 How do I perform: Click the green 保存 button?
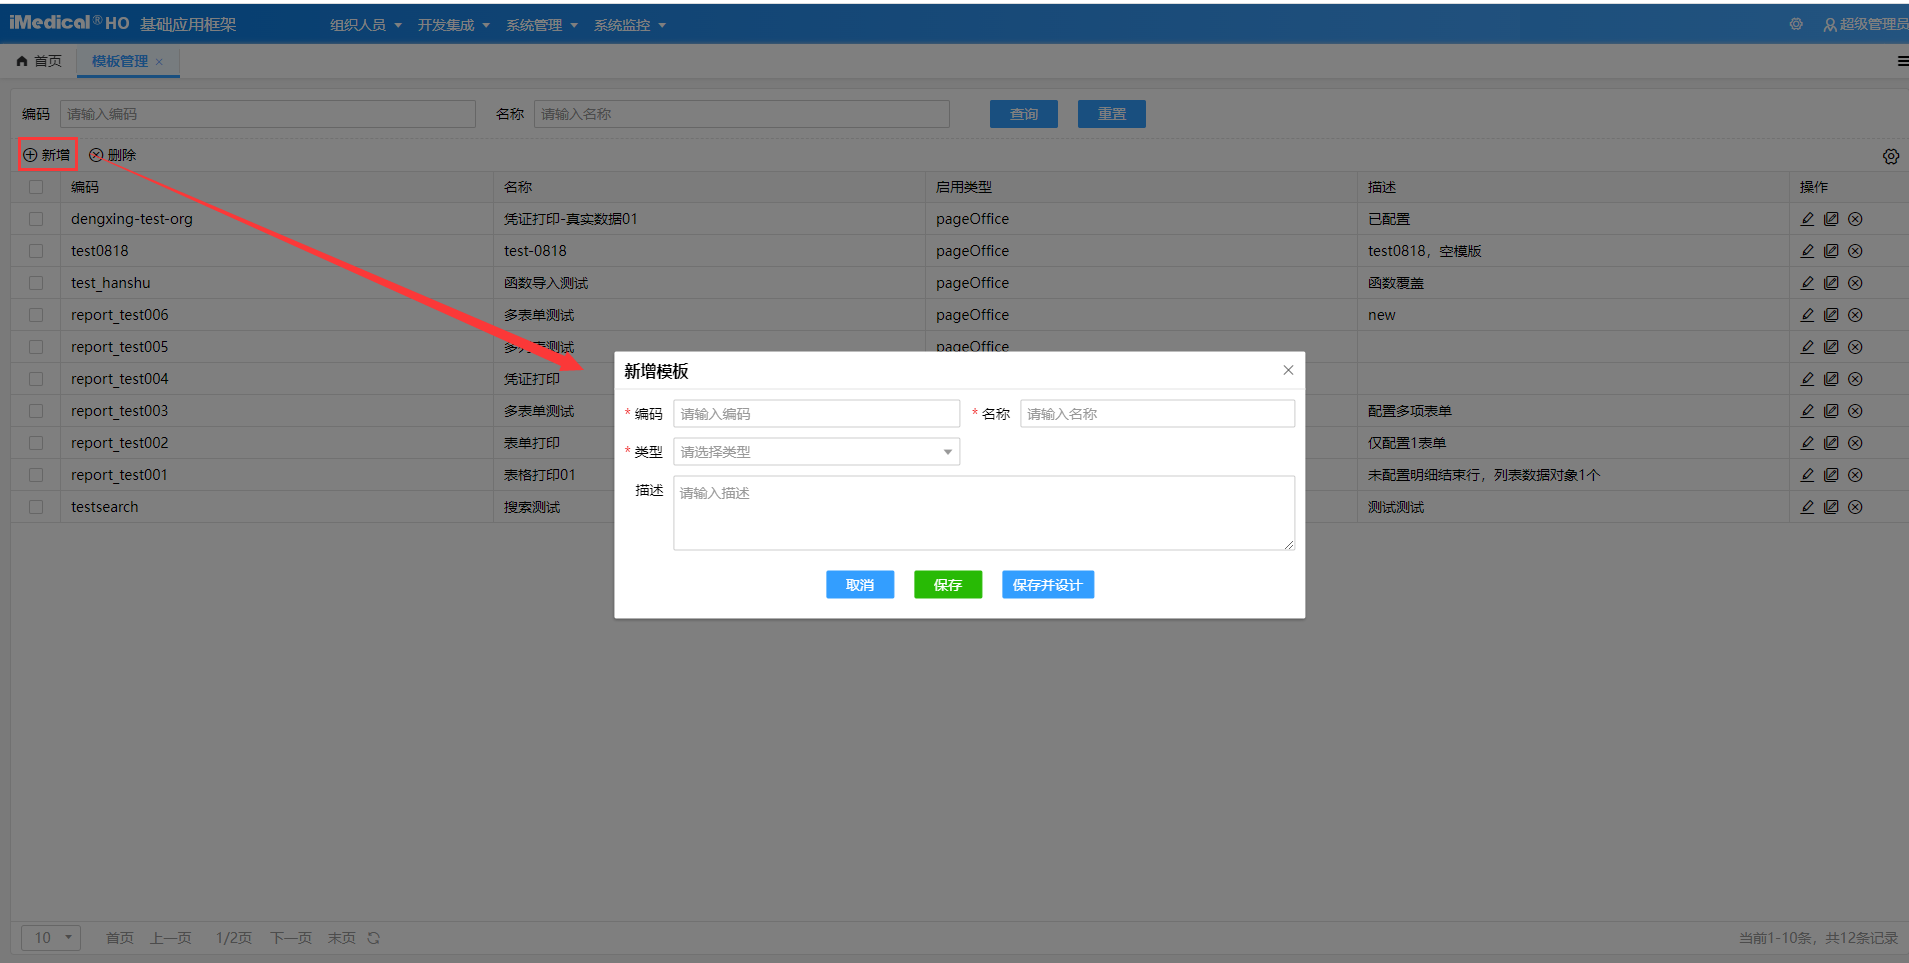947,585
